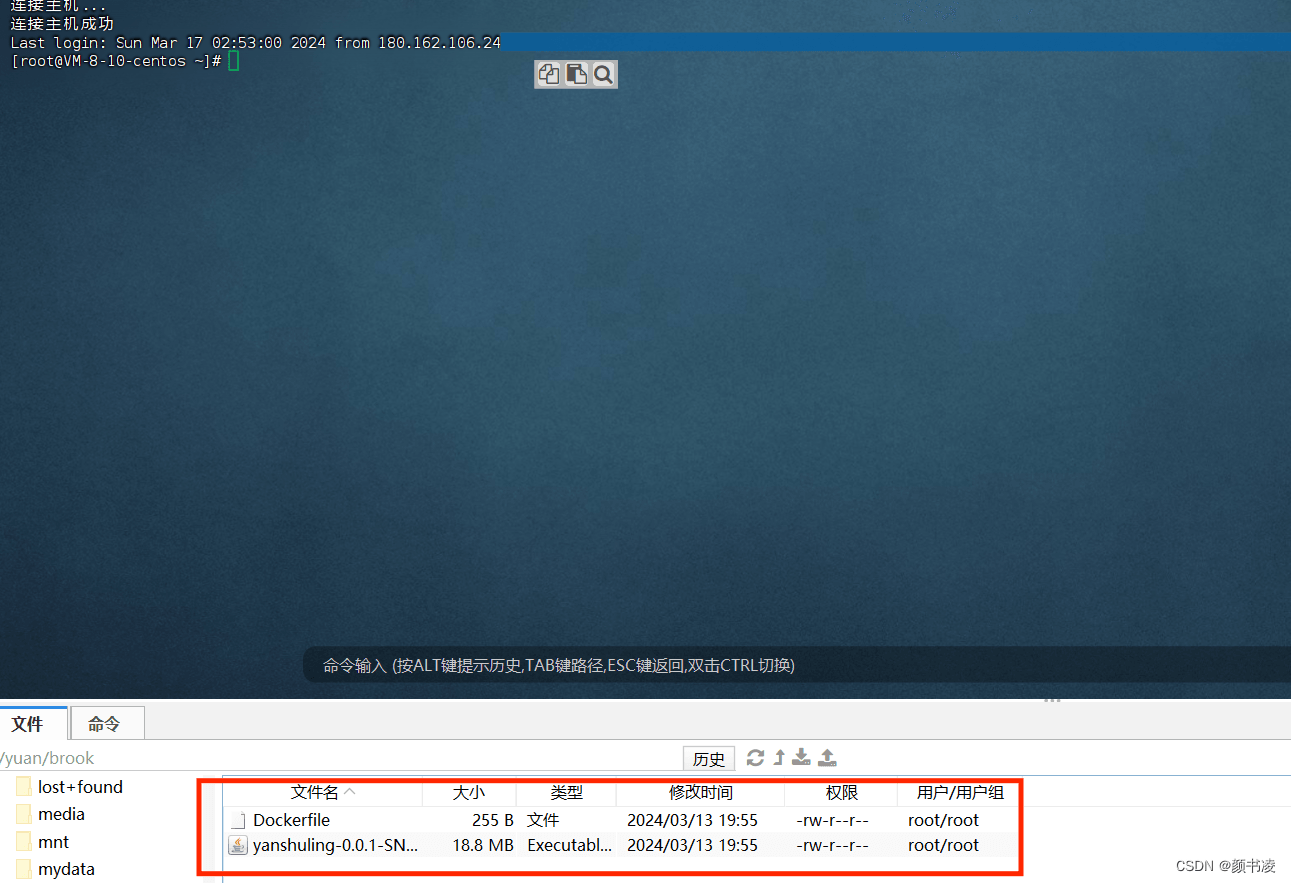Go up to the parent directory
The image size is (1291, 883).
(779, 758)
